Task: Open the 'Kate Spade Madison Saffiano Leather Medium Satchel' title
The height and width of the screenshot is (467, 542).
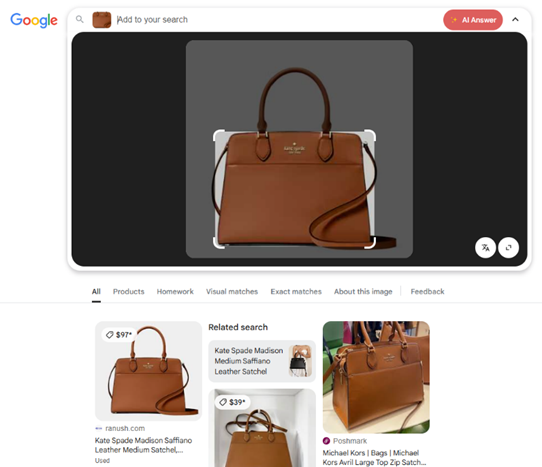Action: tap(143, 445)
